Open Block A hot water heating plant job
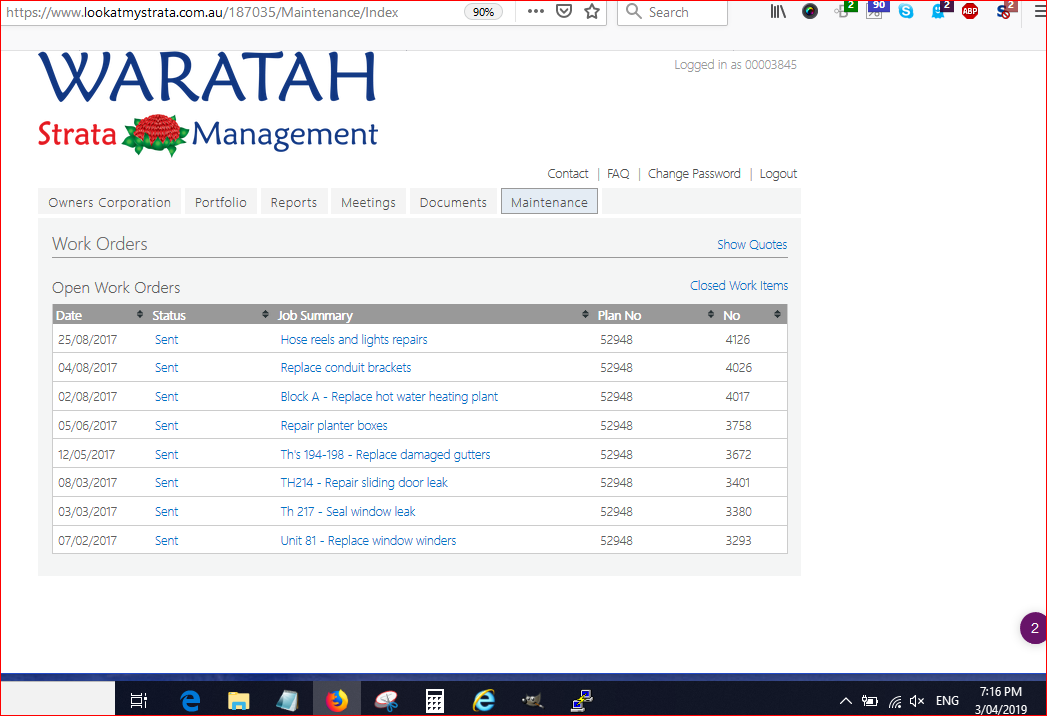 pos(389,397)
